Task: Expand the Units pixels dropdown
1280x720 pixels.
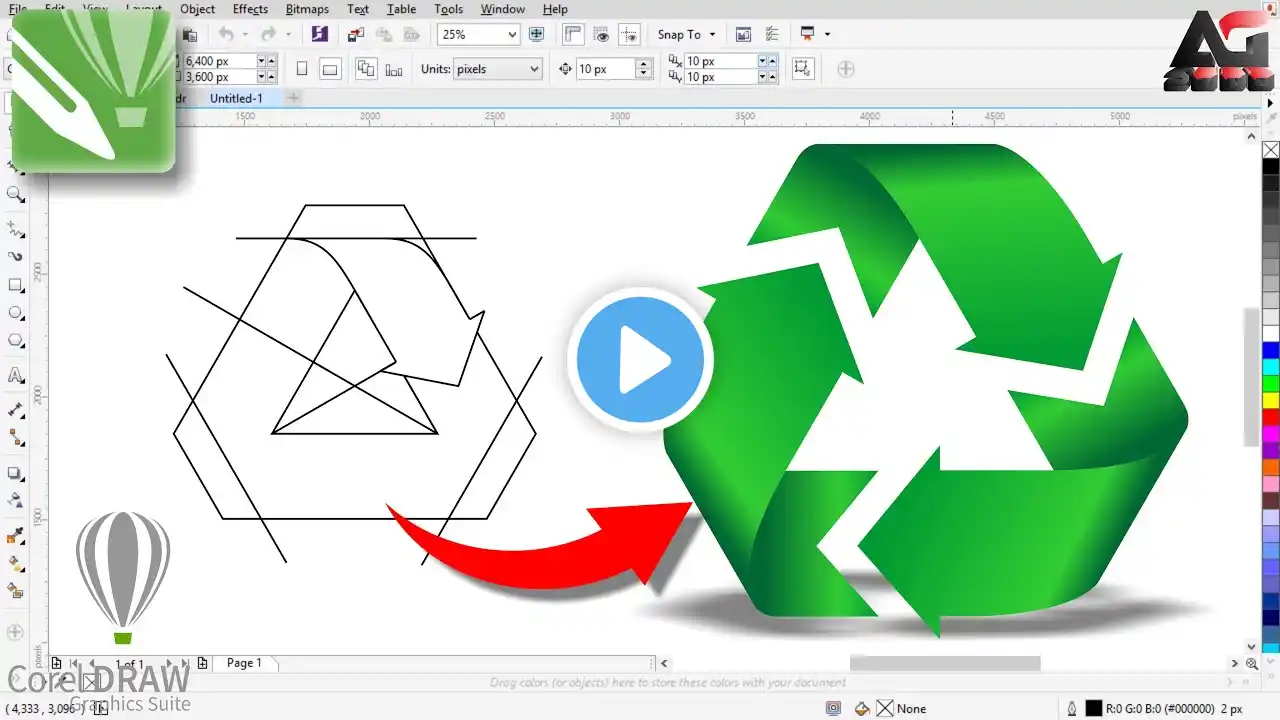Action: click(534, 69)
